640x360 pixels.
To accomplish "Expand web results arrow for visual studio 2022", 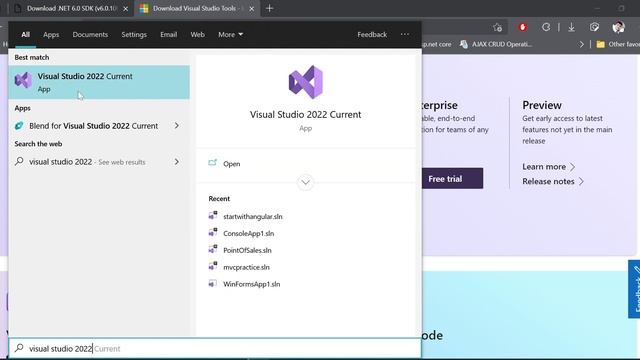I will [x=177, y=162].
